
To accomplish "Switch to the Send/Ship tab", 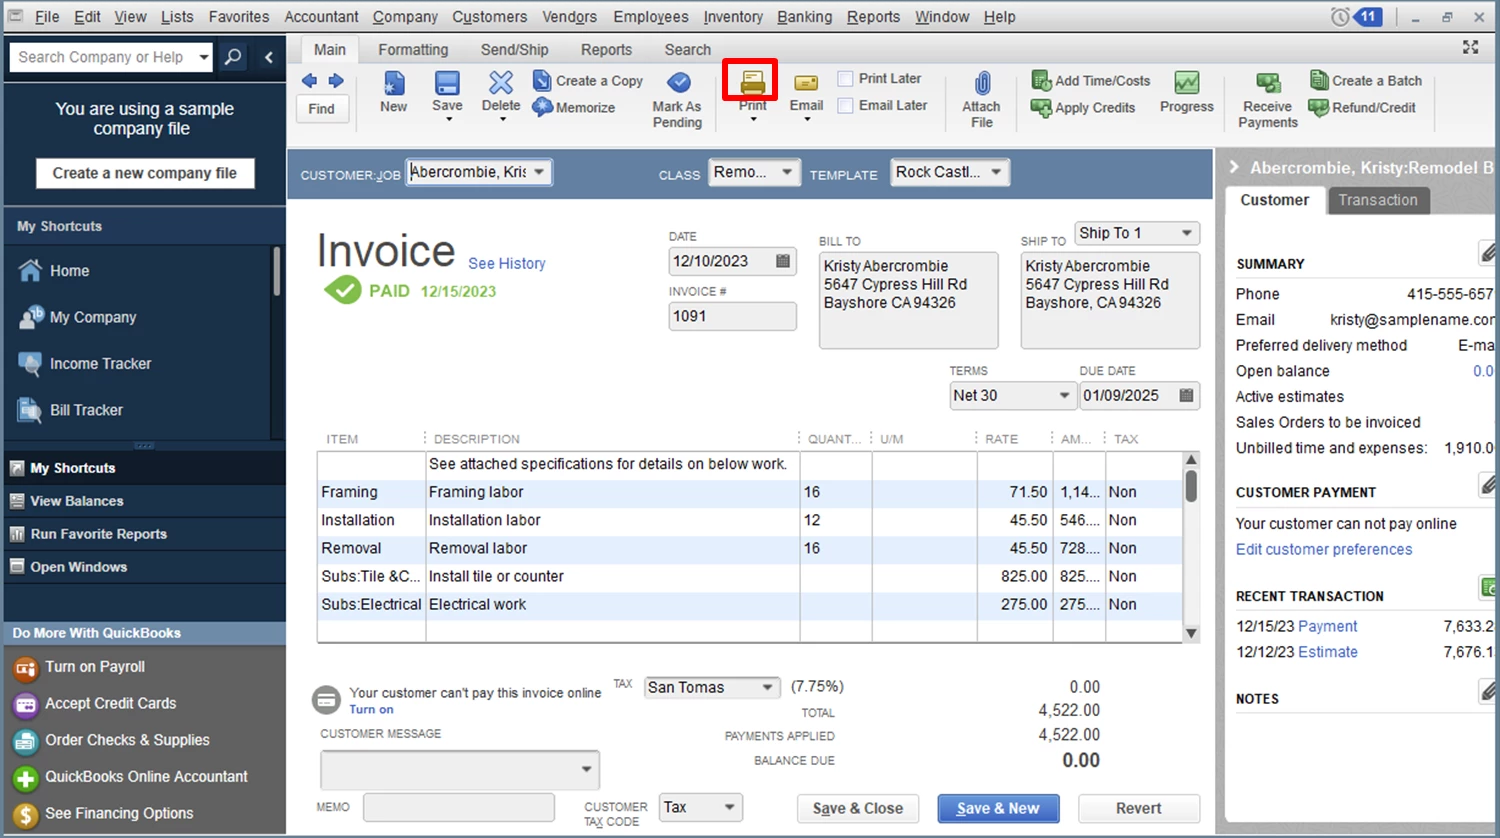I will [x=514, y=50].
